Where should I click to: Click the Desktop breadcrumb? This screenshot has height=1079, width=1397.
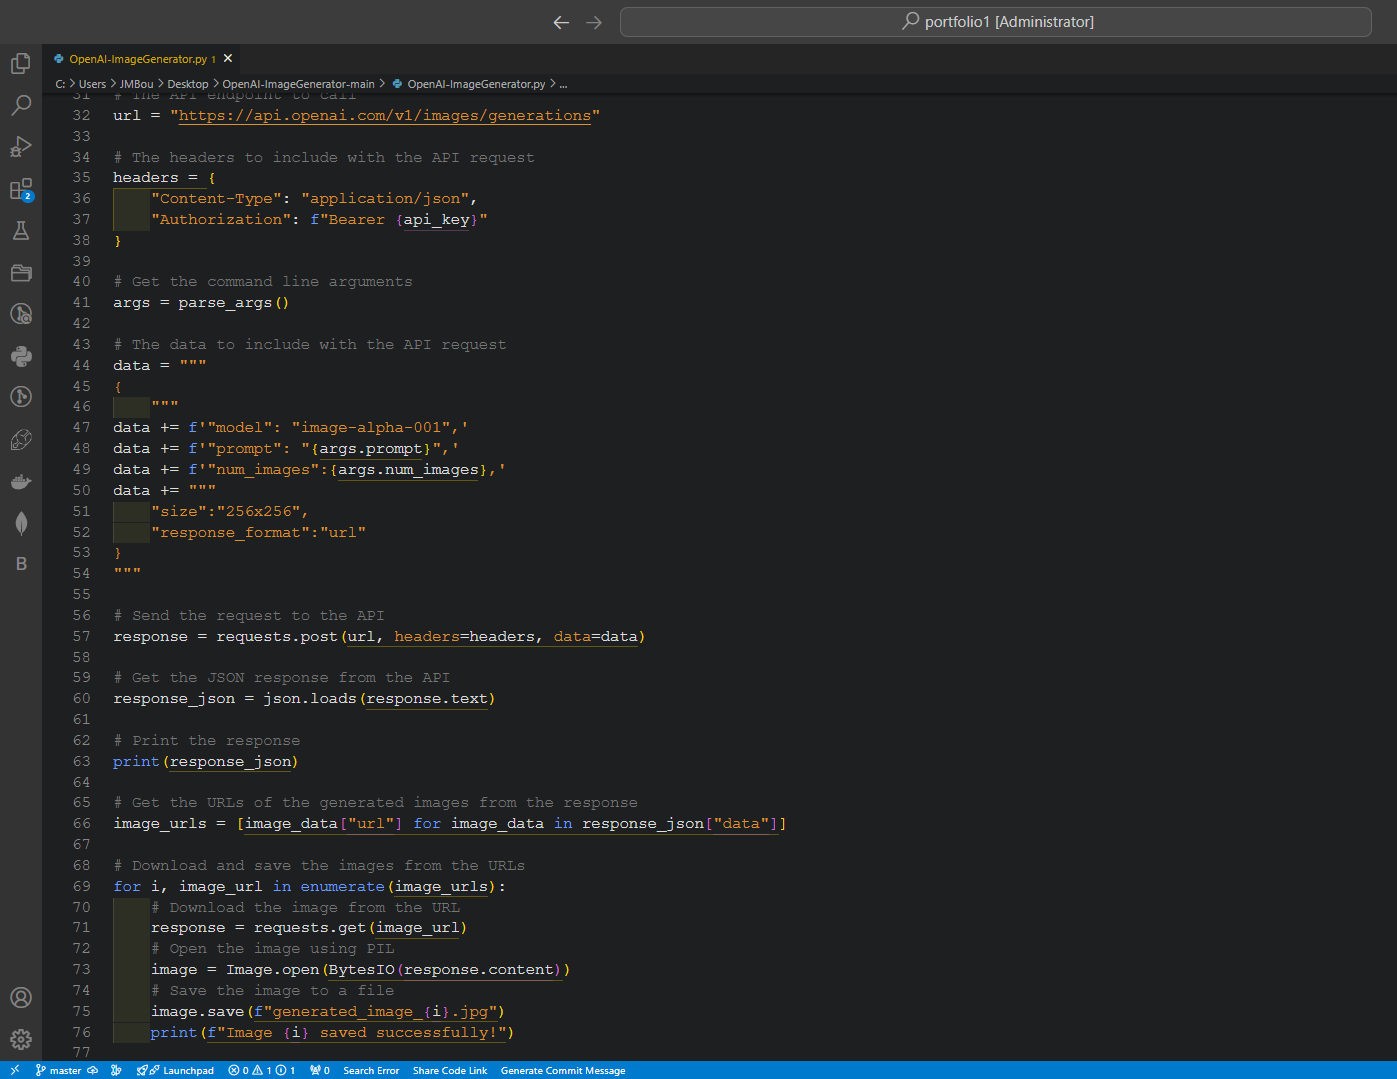point(188,84)
